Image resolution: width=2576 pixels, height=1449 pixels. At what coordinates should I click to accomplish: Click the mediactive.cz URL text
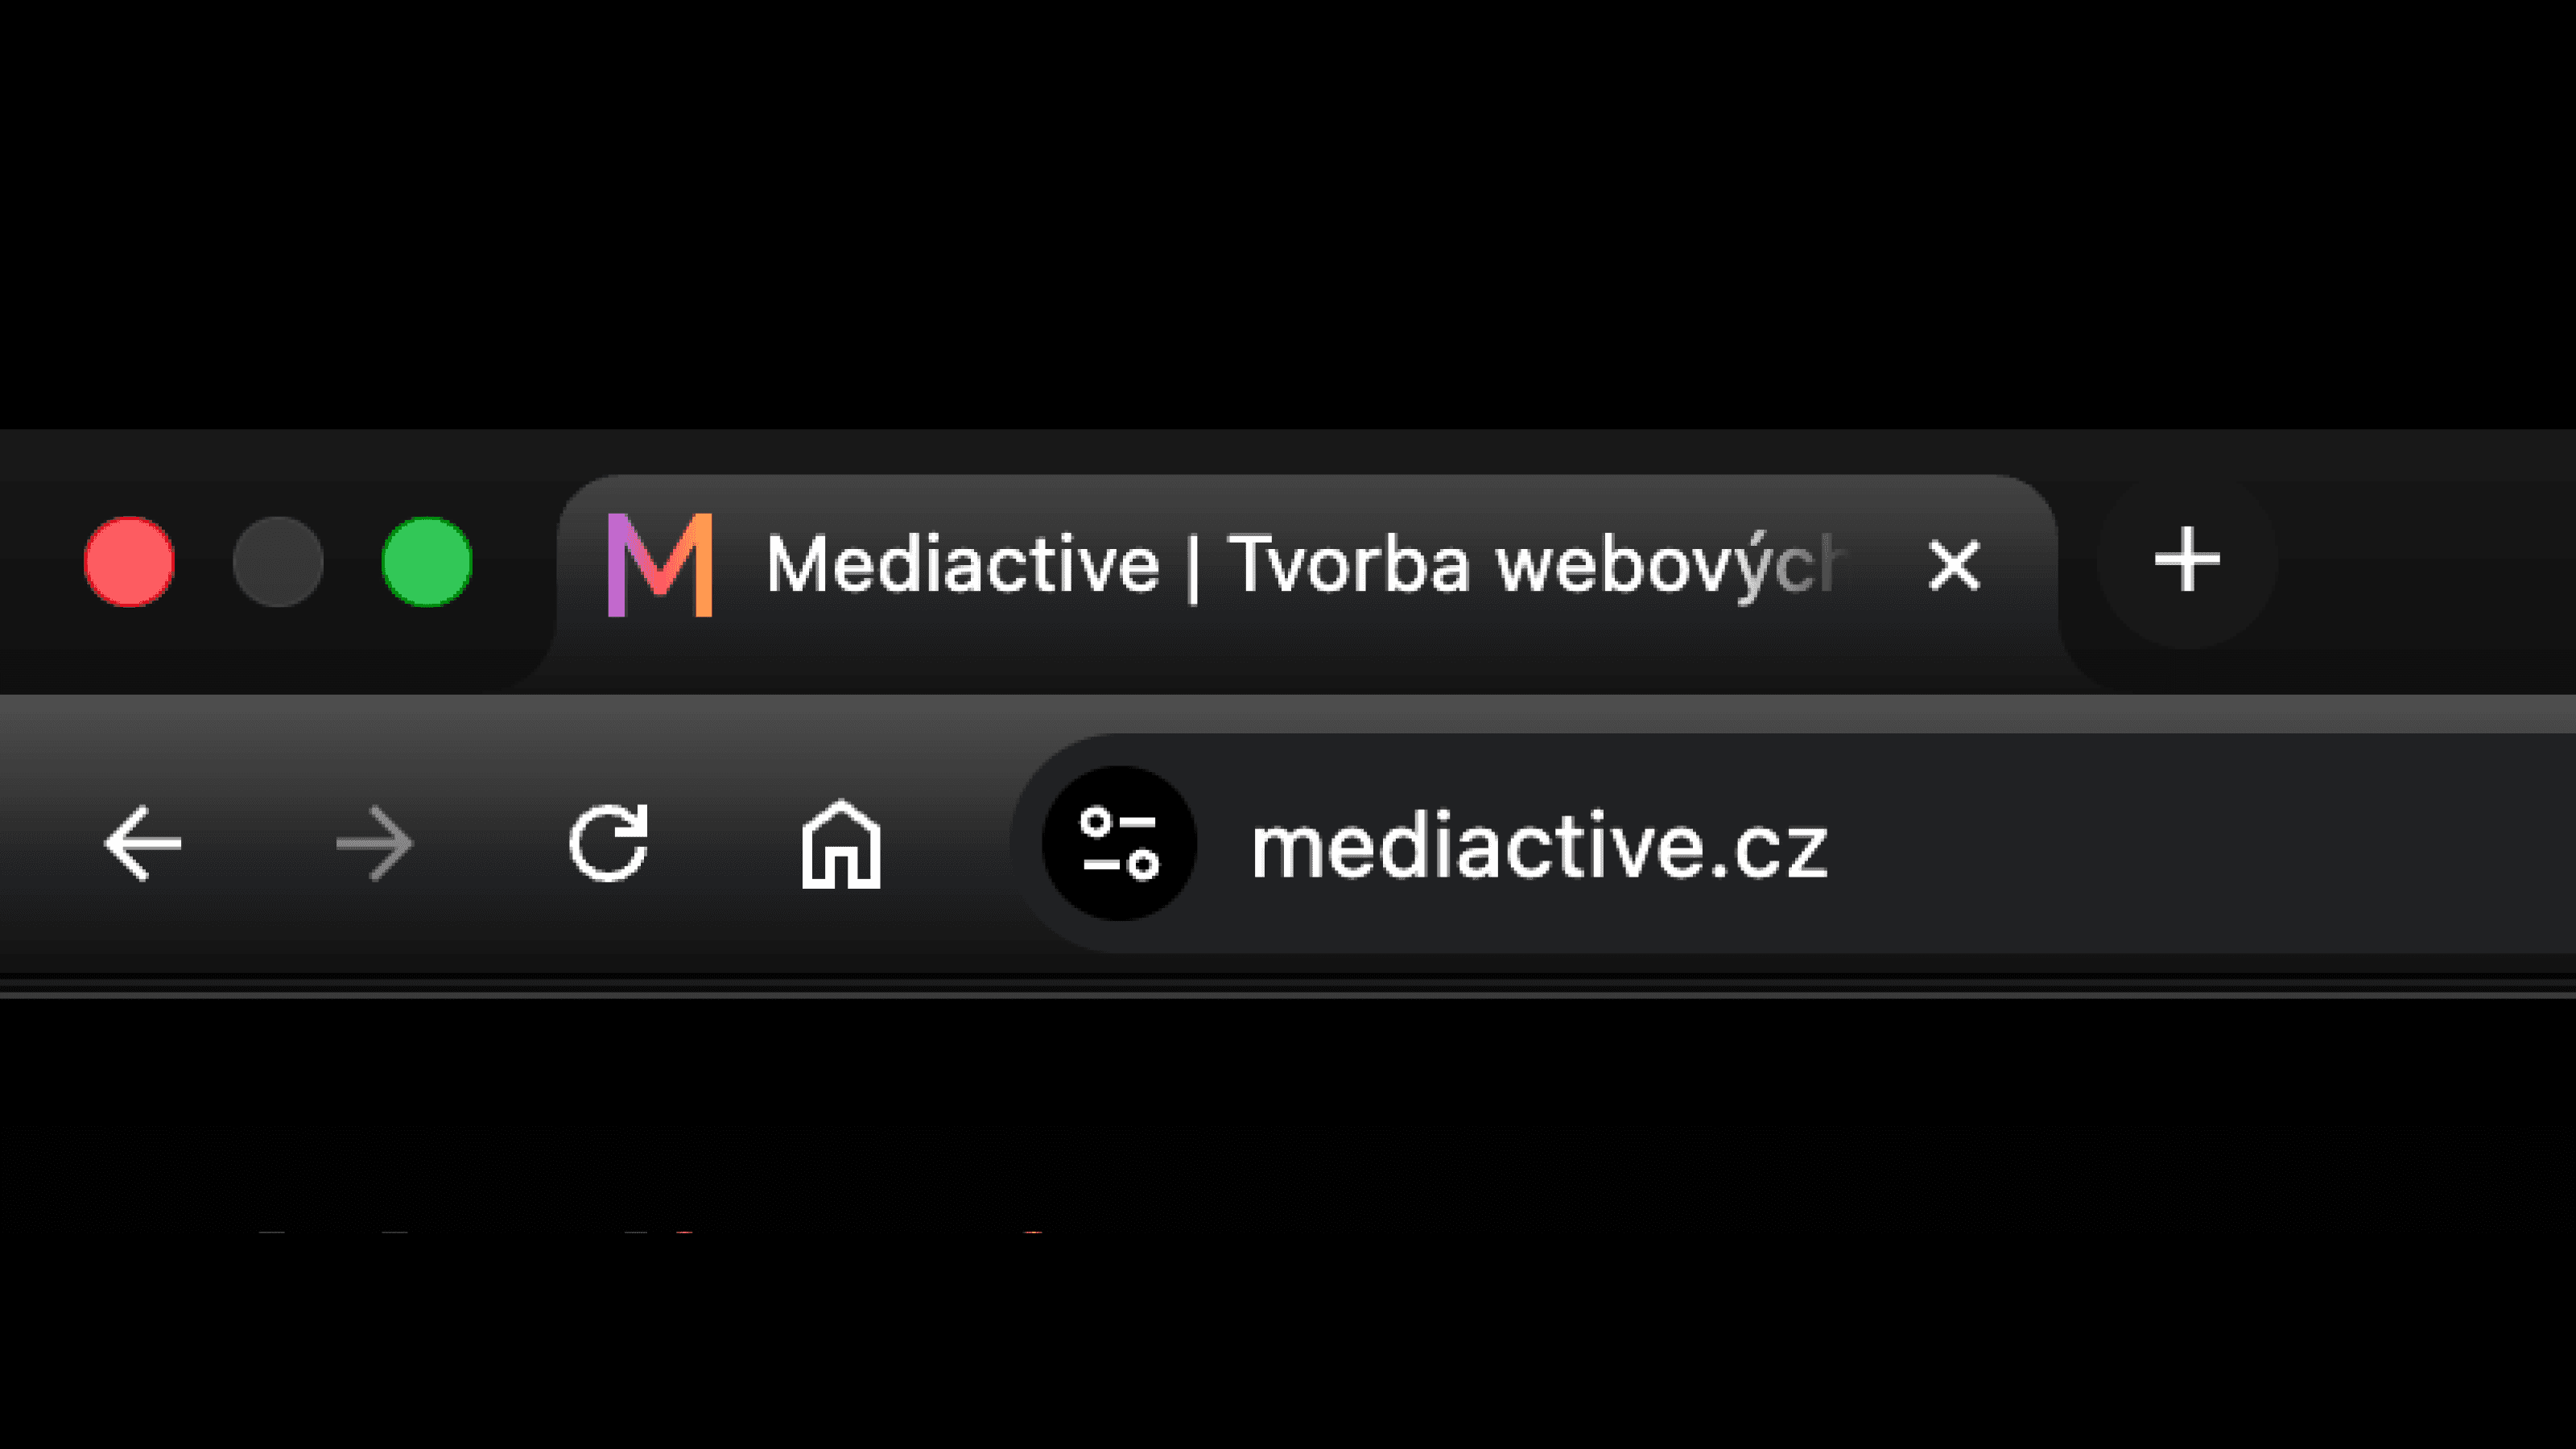[1539, 846]
